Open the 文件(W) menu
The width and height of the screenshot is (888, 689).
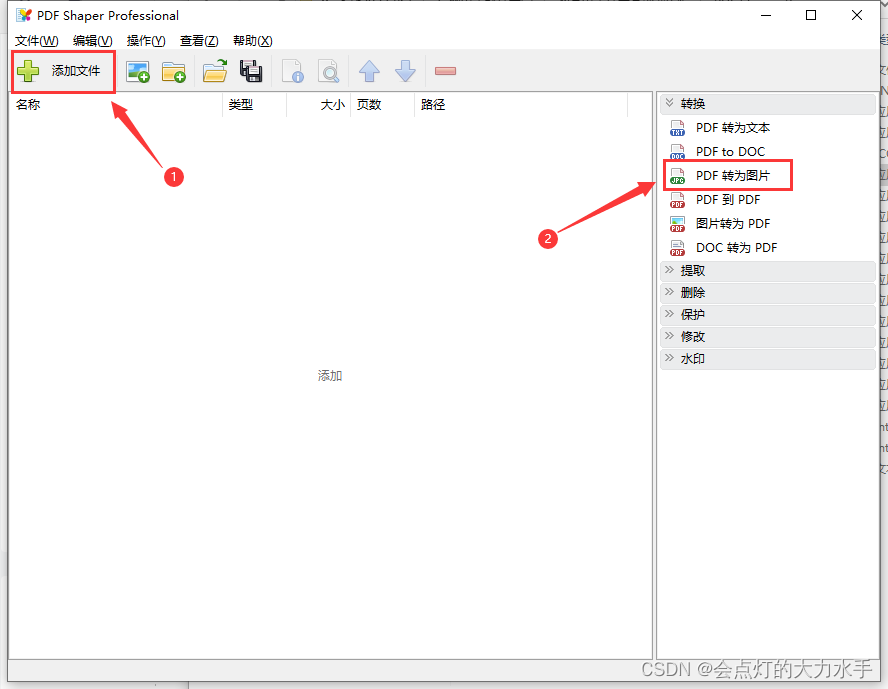[36, 41]
